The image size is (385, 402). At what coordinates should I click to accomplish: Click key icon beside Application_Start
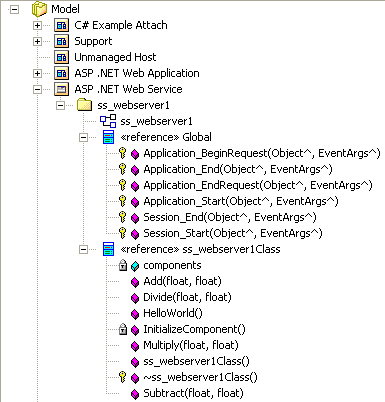coord(123,201)
